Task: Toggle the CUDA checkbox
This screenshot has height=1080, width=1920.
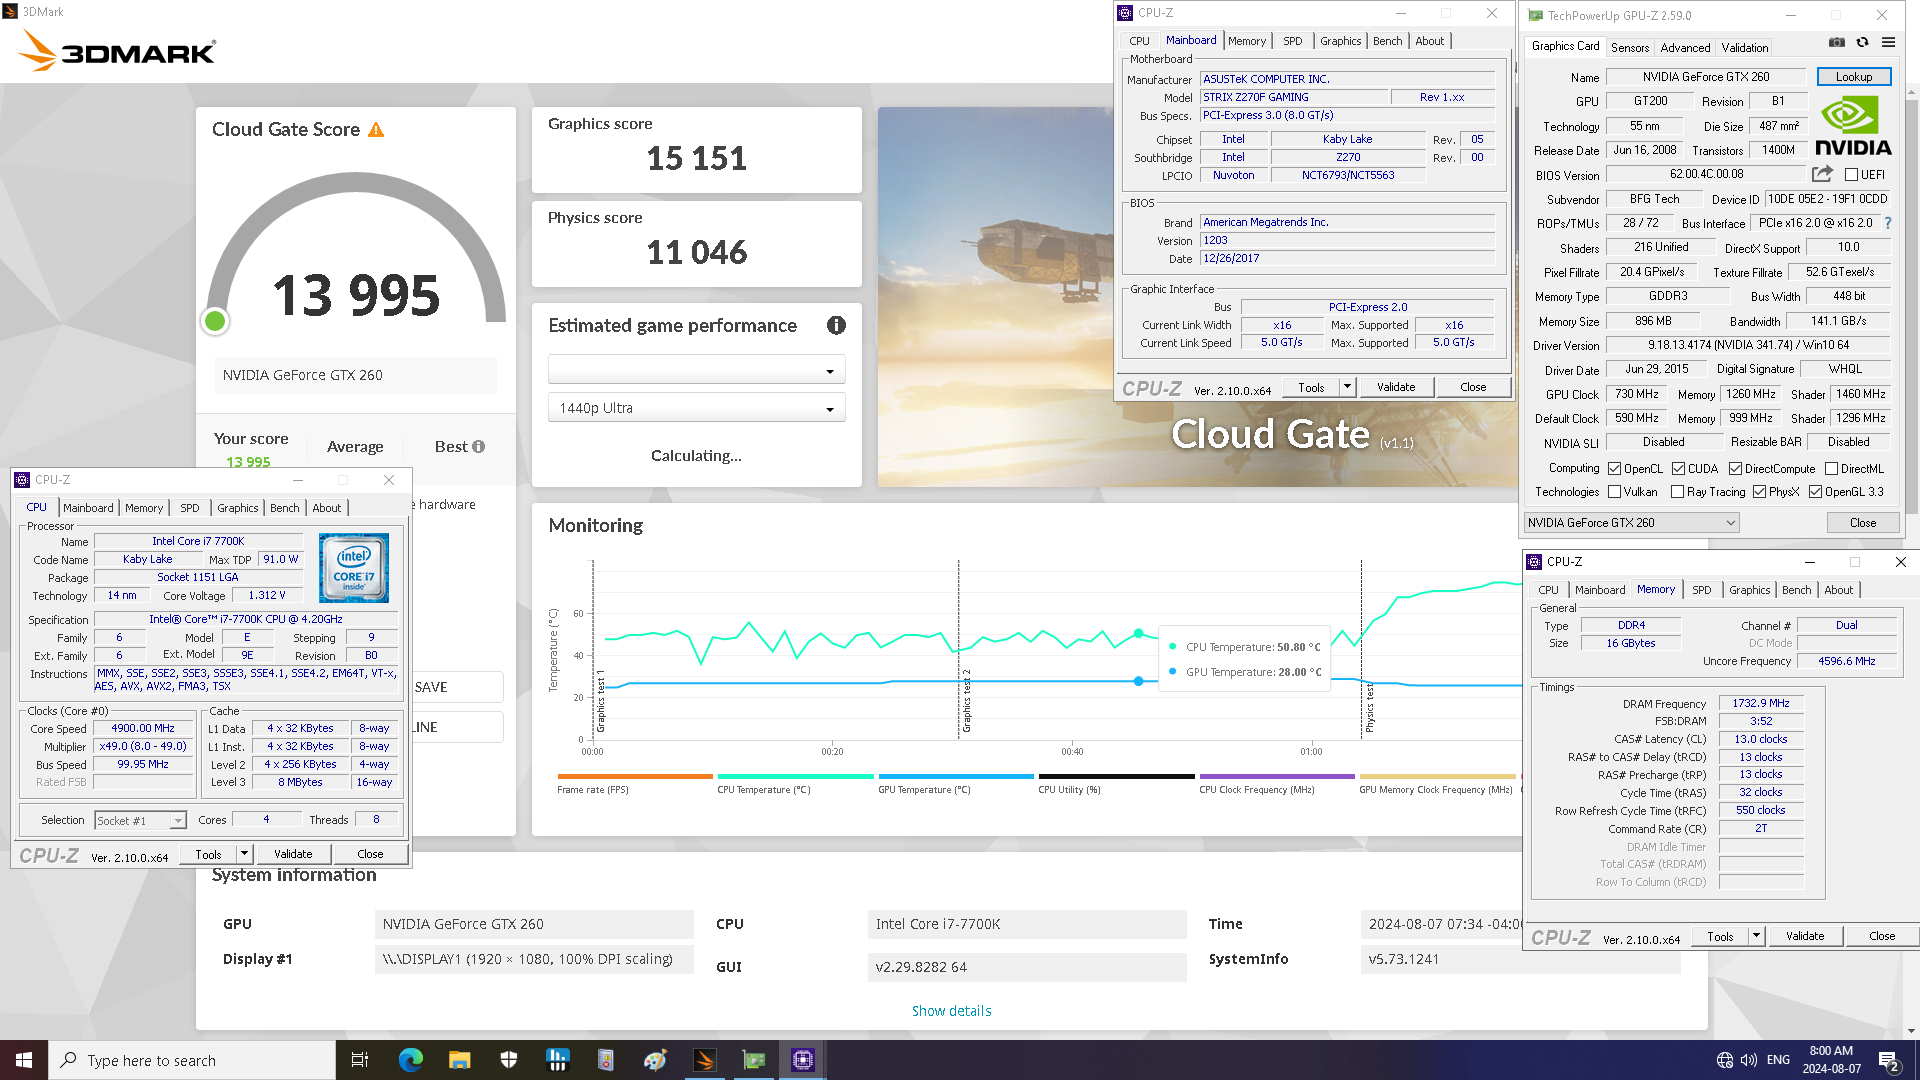Action: 1678,468
